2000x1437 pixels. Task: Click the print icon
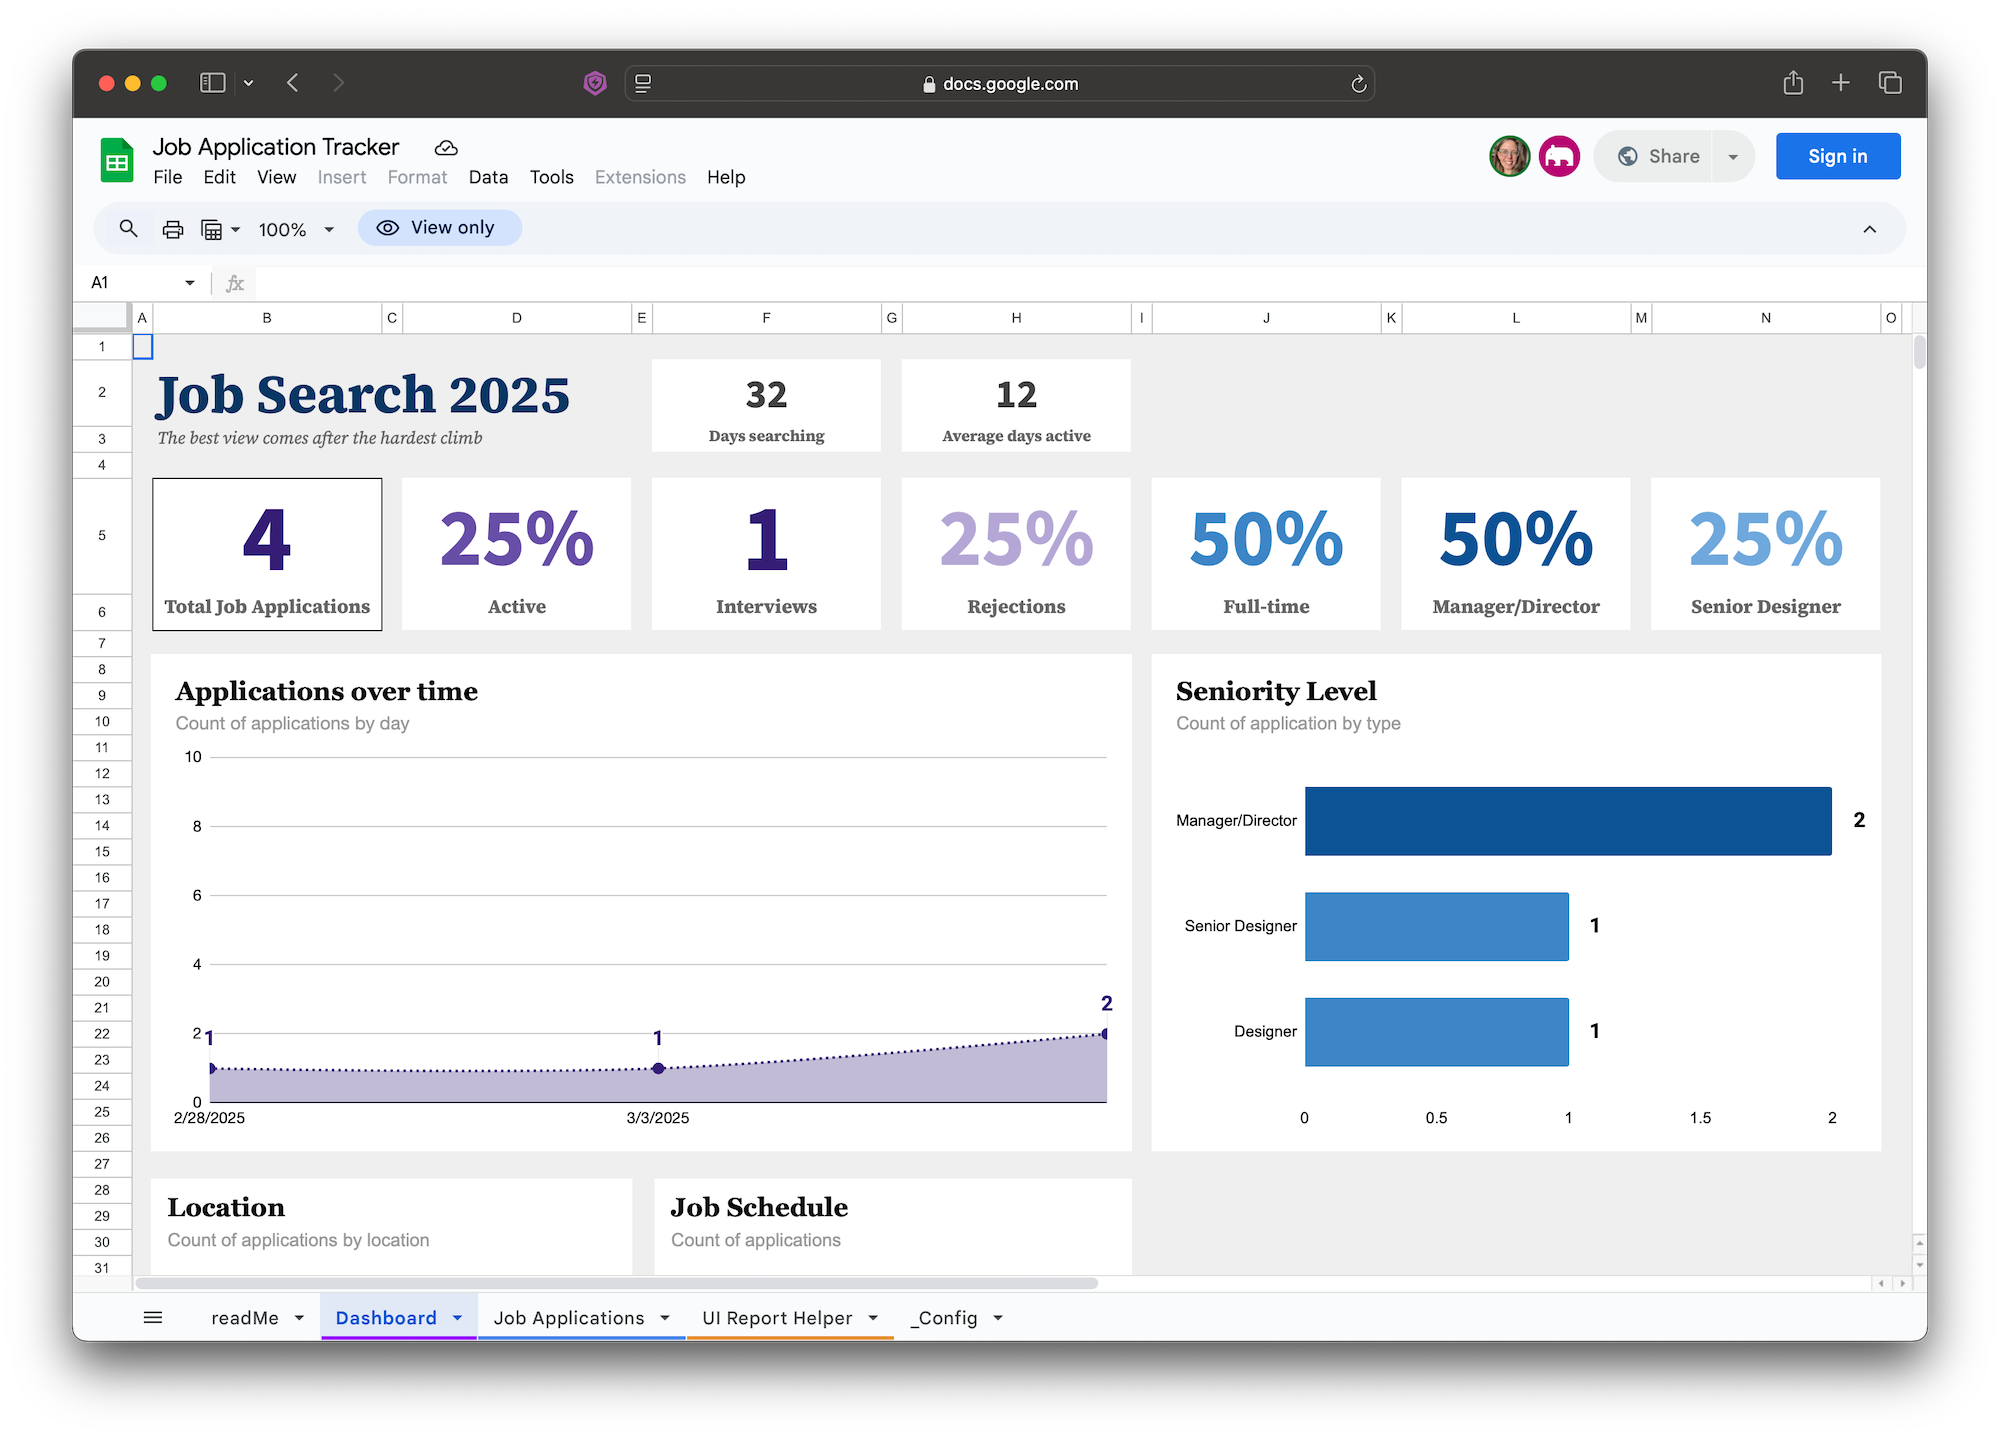click(173, 229)
